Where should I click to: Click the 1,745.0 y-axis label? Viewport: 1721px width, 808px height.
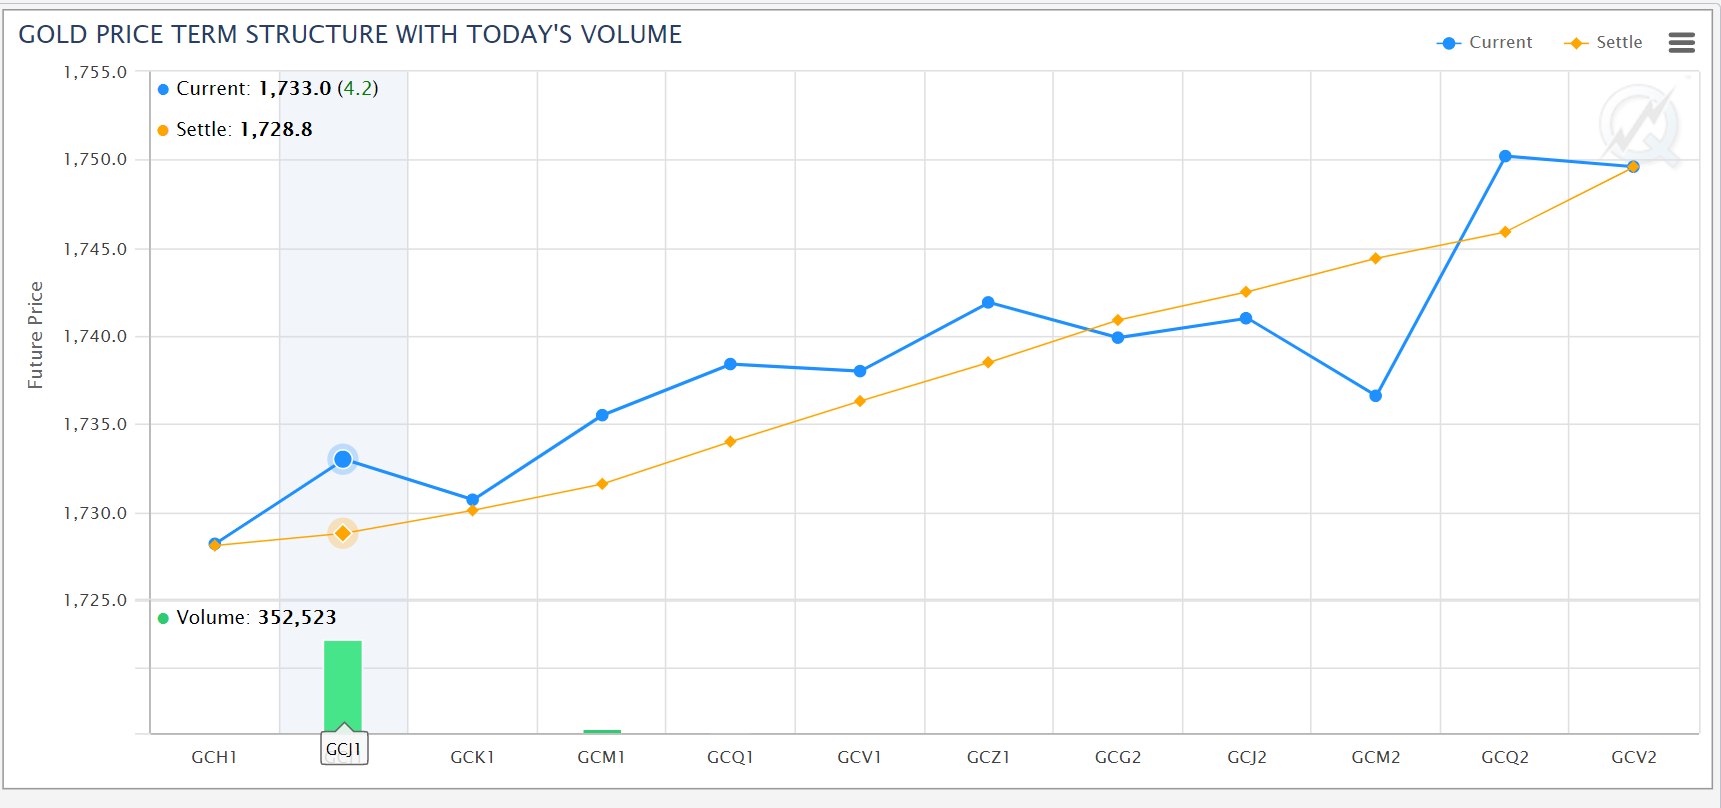96,249
